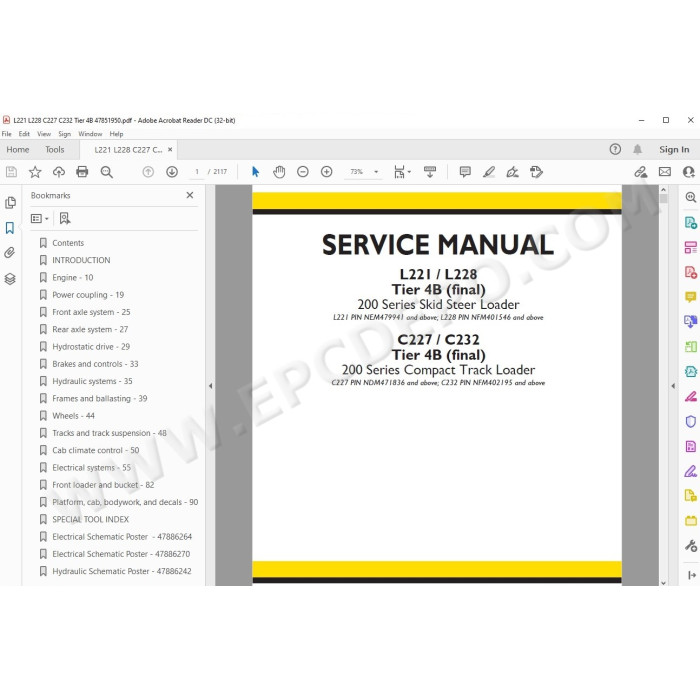Click the document vertical scrollbar thumb

[663, 199]
